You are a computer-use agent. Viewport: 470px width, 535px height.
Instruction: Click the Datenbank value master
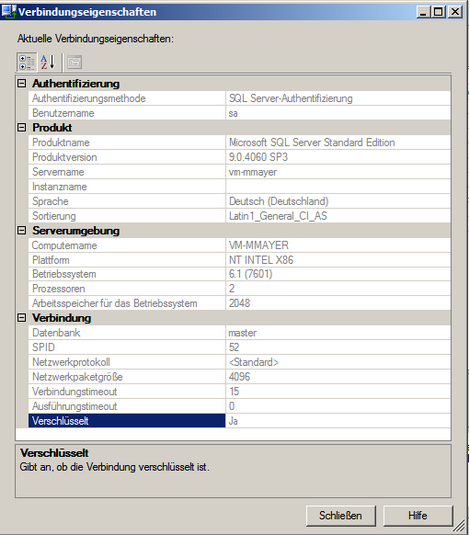click(x=242, y=333)
